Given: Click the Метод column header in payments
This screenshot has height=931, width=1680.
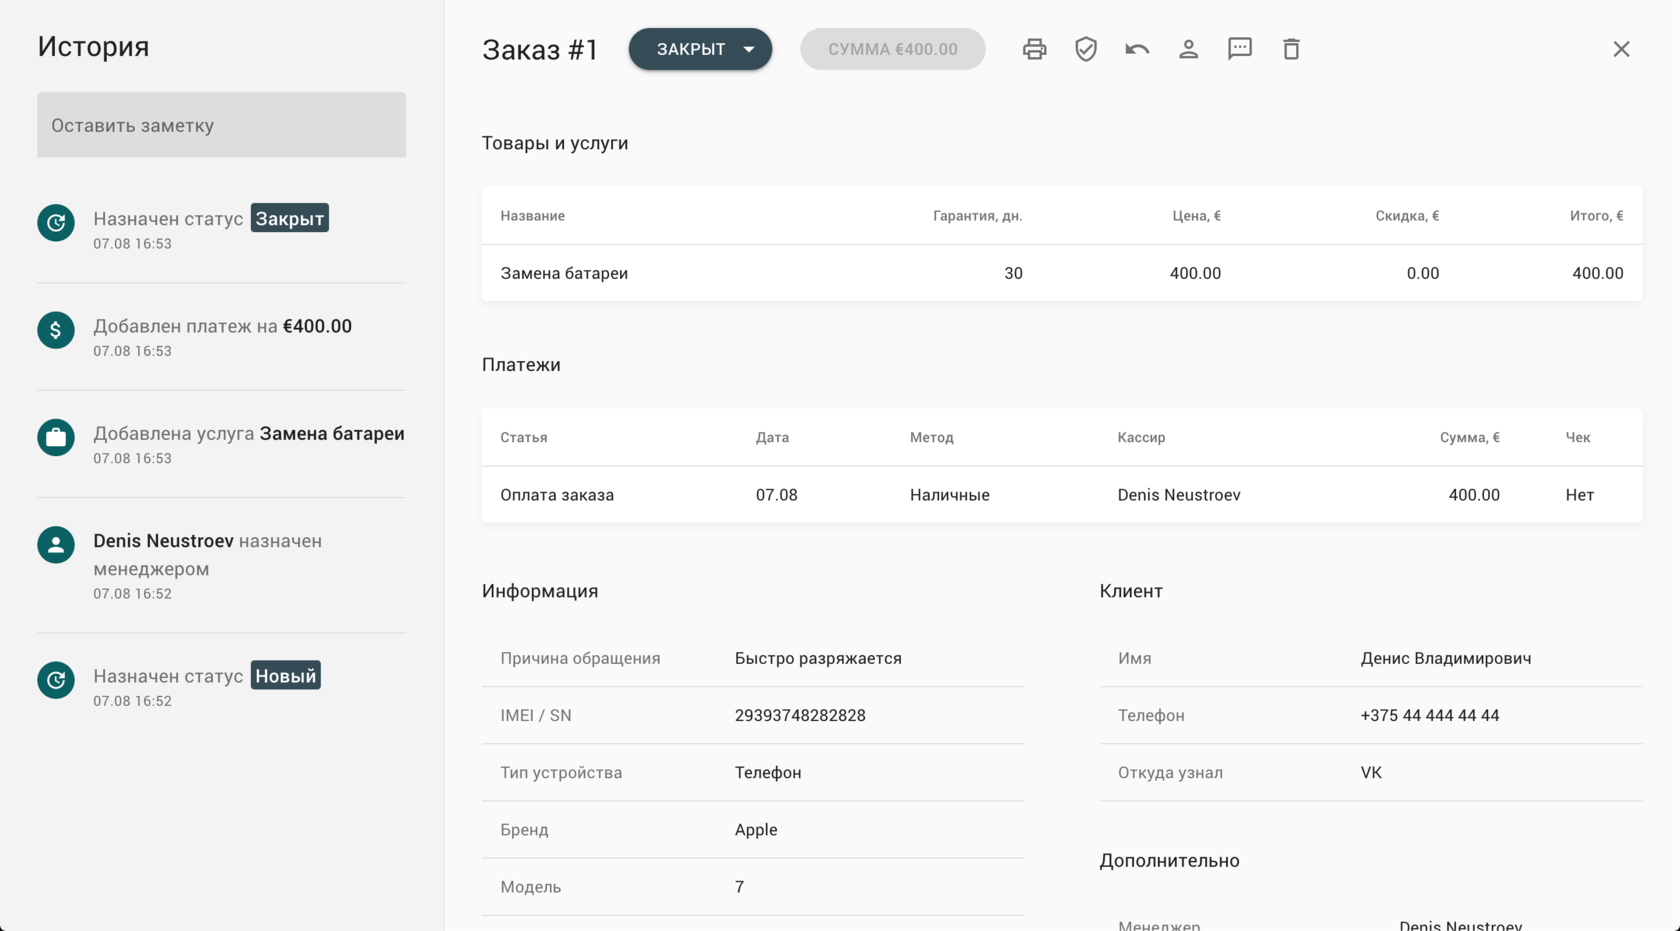Looking at the screenshot, I should pyautogui.click(x=932, y=437).
